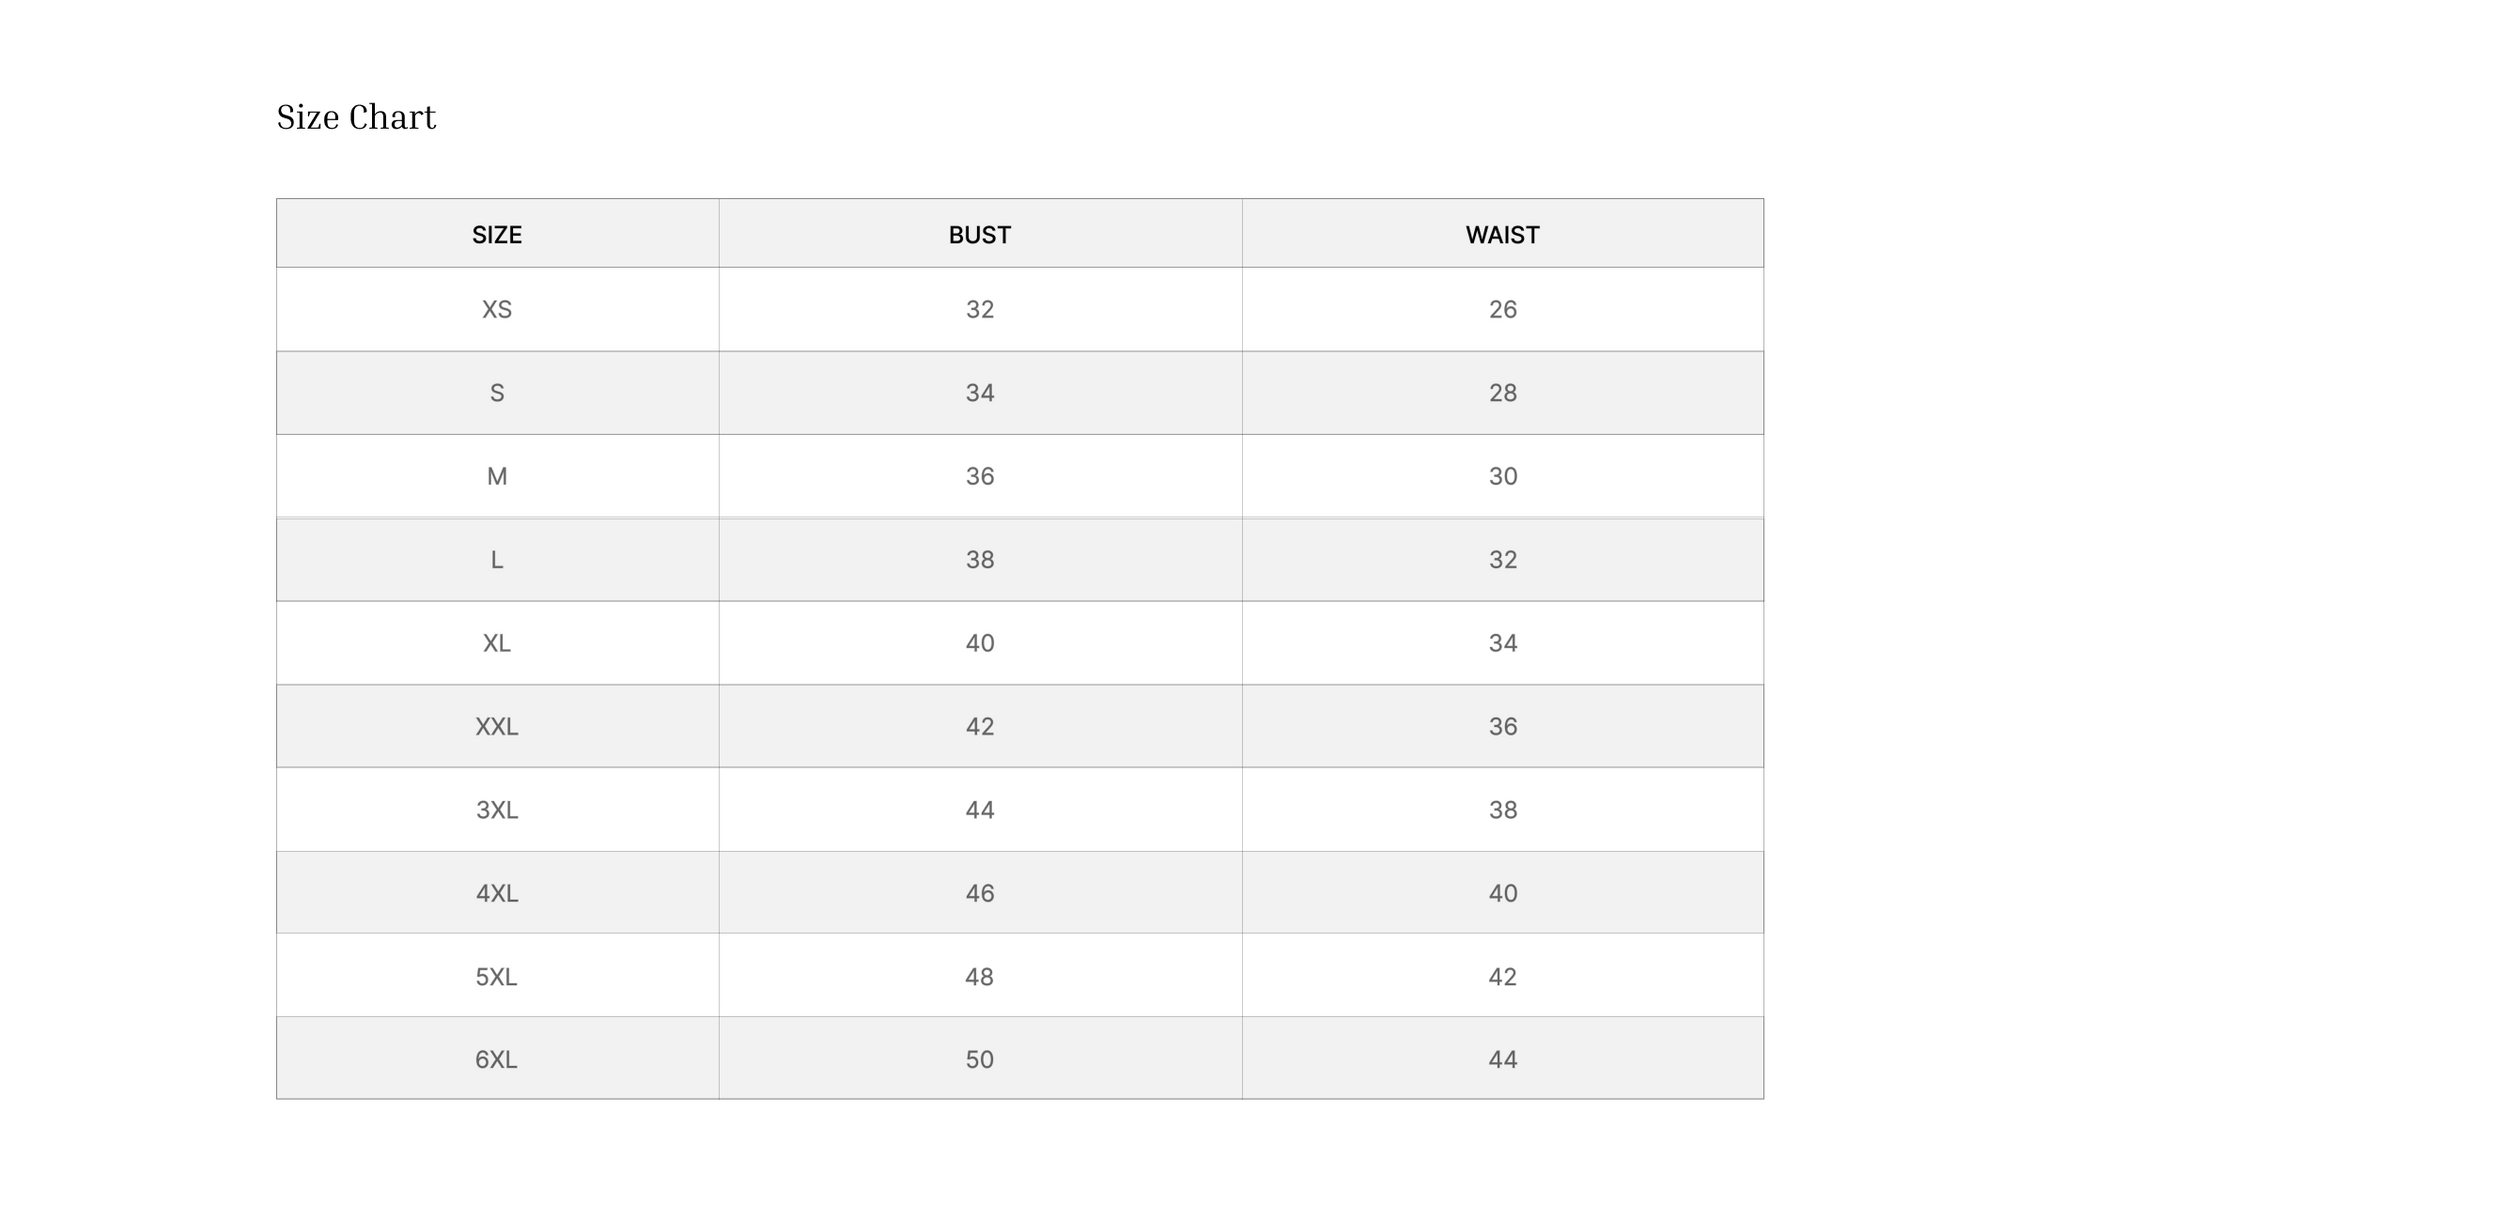Select the 5XL size cell
The width and height of the screenshot is (2500, 1220).
coord(497,976)
